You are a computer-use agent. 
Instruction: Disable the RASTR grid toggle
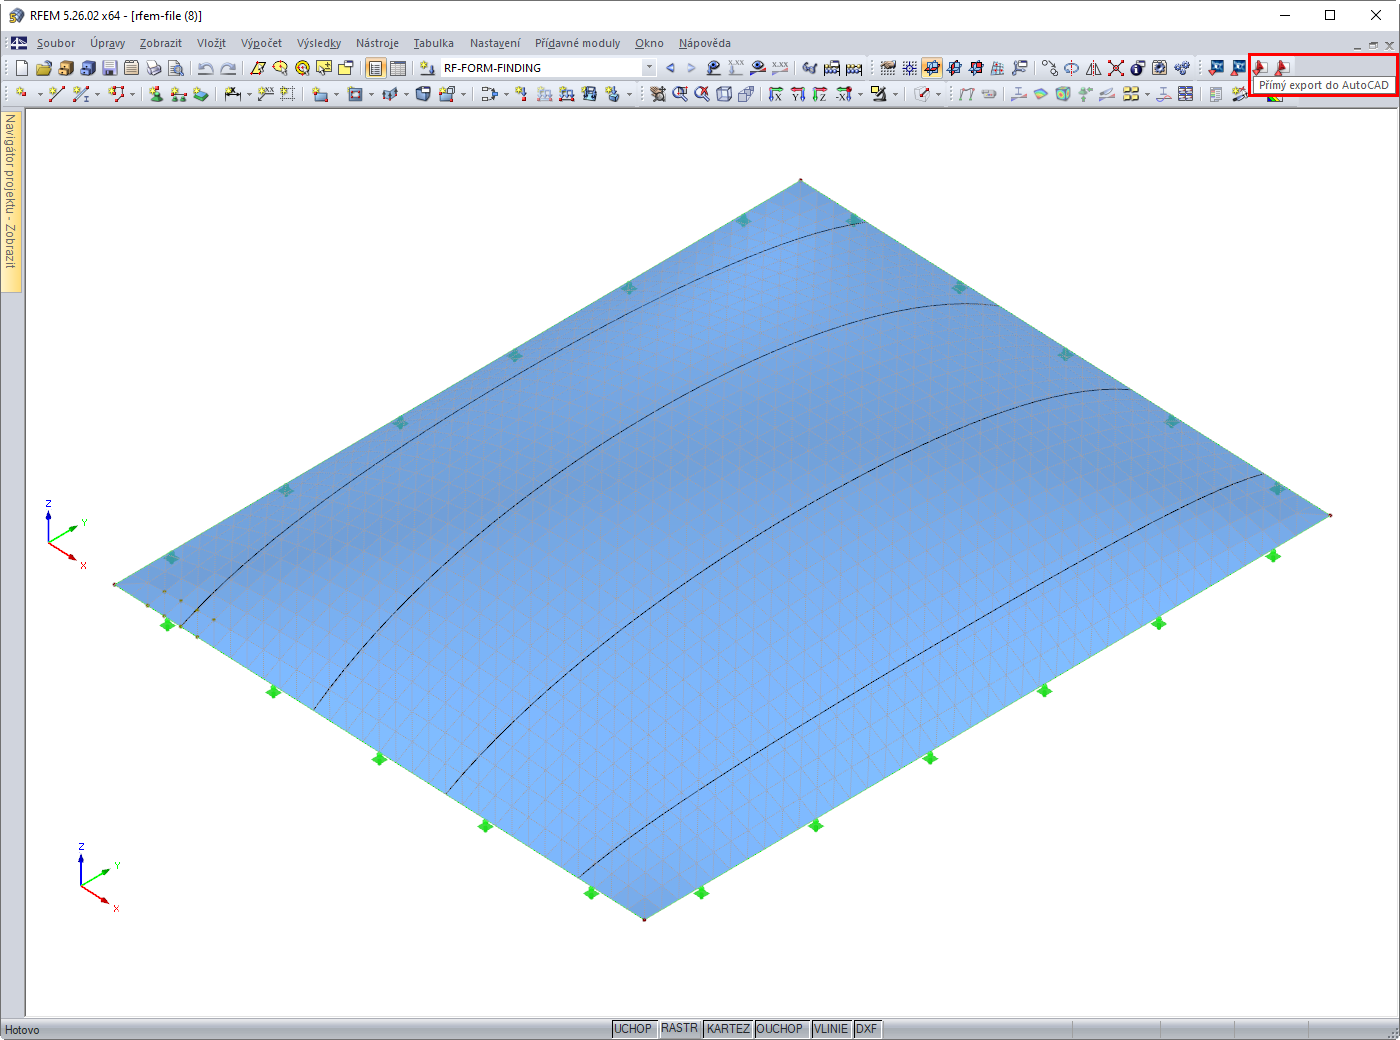pyautogui.click(x=680, y=1028)
